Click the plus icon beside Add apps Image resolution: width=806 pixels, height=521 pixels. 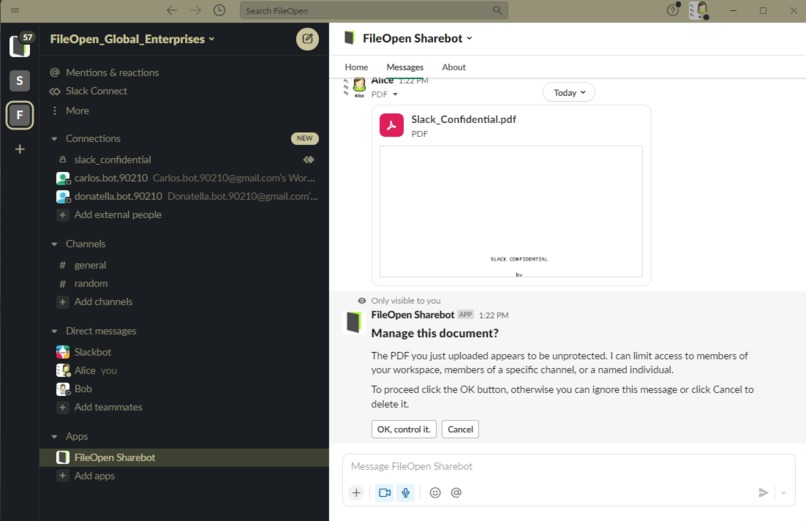pyautogui.click(x=62, y=476)
